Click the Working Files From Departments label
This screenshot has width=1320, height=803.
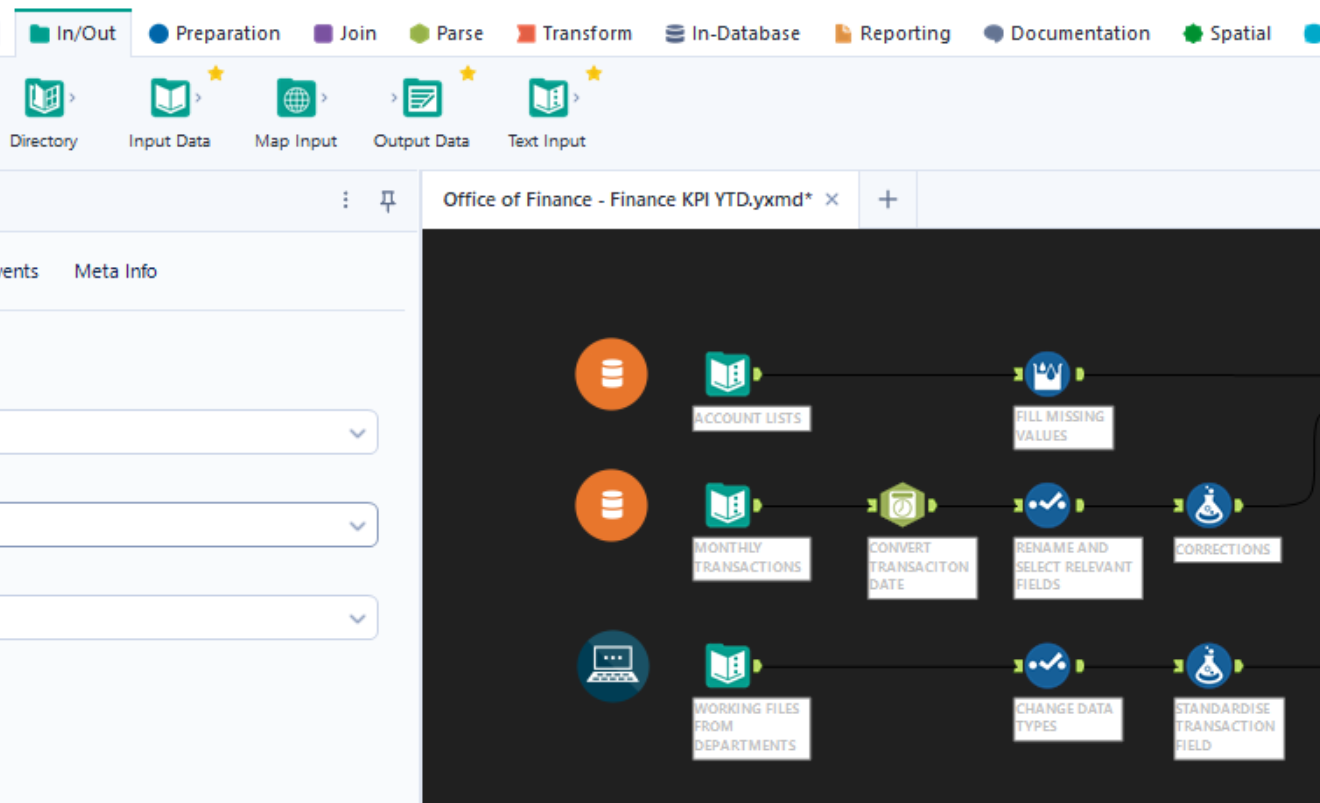tap(750, 727)
